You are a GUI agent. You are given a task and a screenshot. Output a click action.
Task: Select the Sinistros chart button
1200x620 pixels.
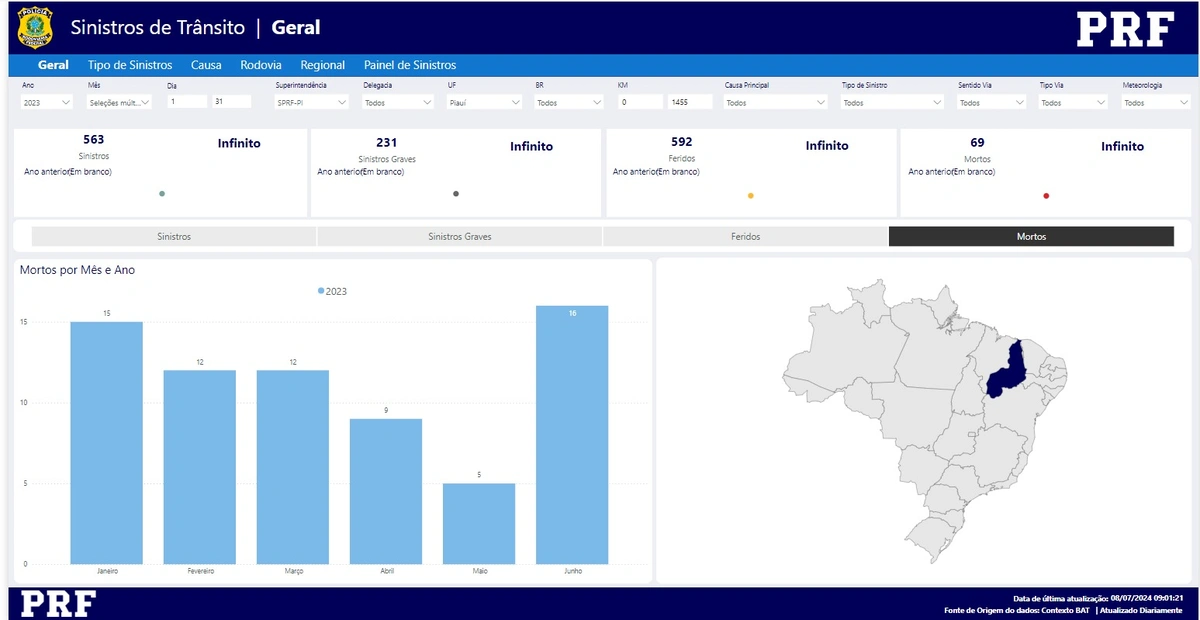(x=174, y=237)
